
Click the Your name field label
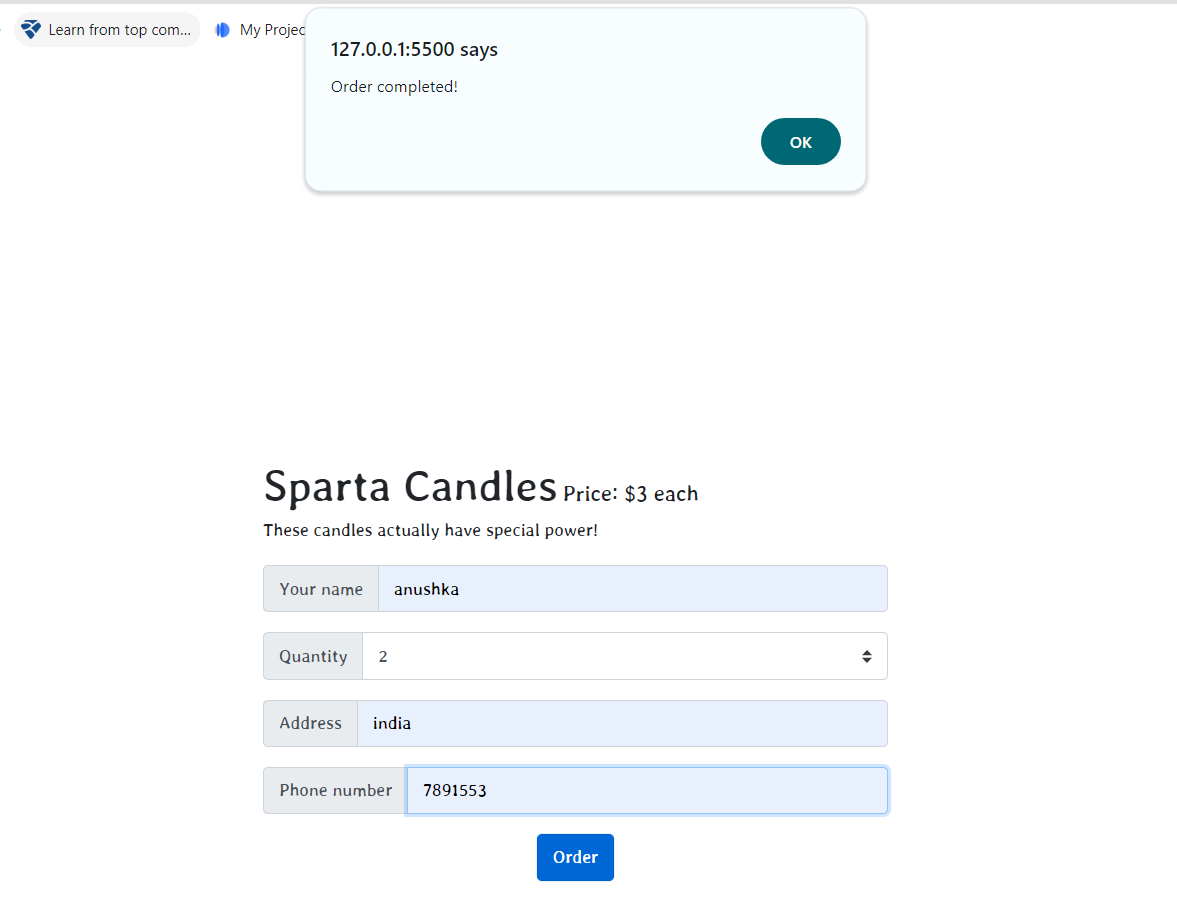pyautogui.click(x=320, y=589)
